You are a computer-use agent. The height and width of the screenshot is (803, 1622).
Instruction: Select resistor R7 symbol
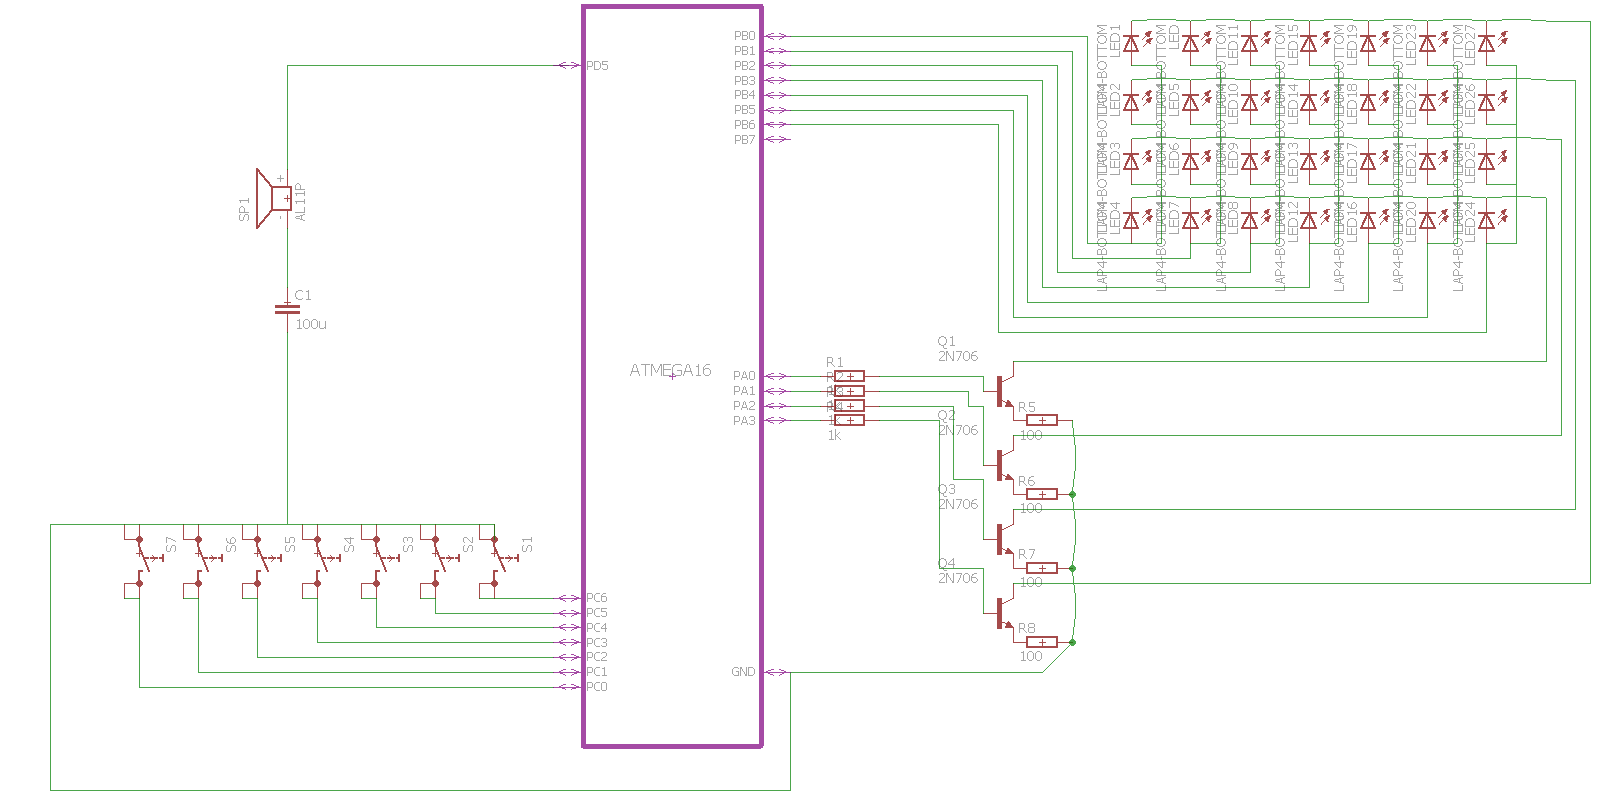click(1042, 568)
